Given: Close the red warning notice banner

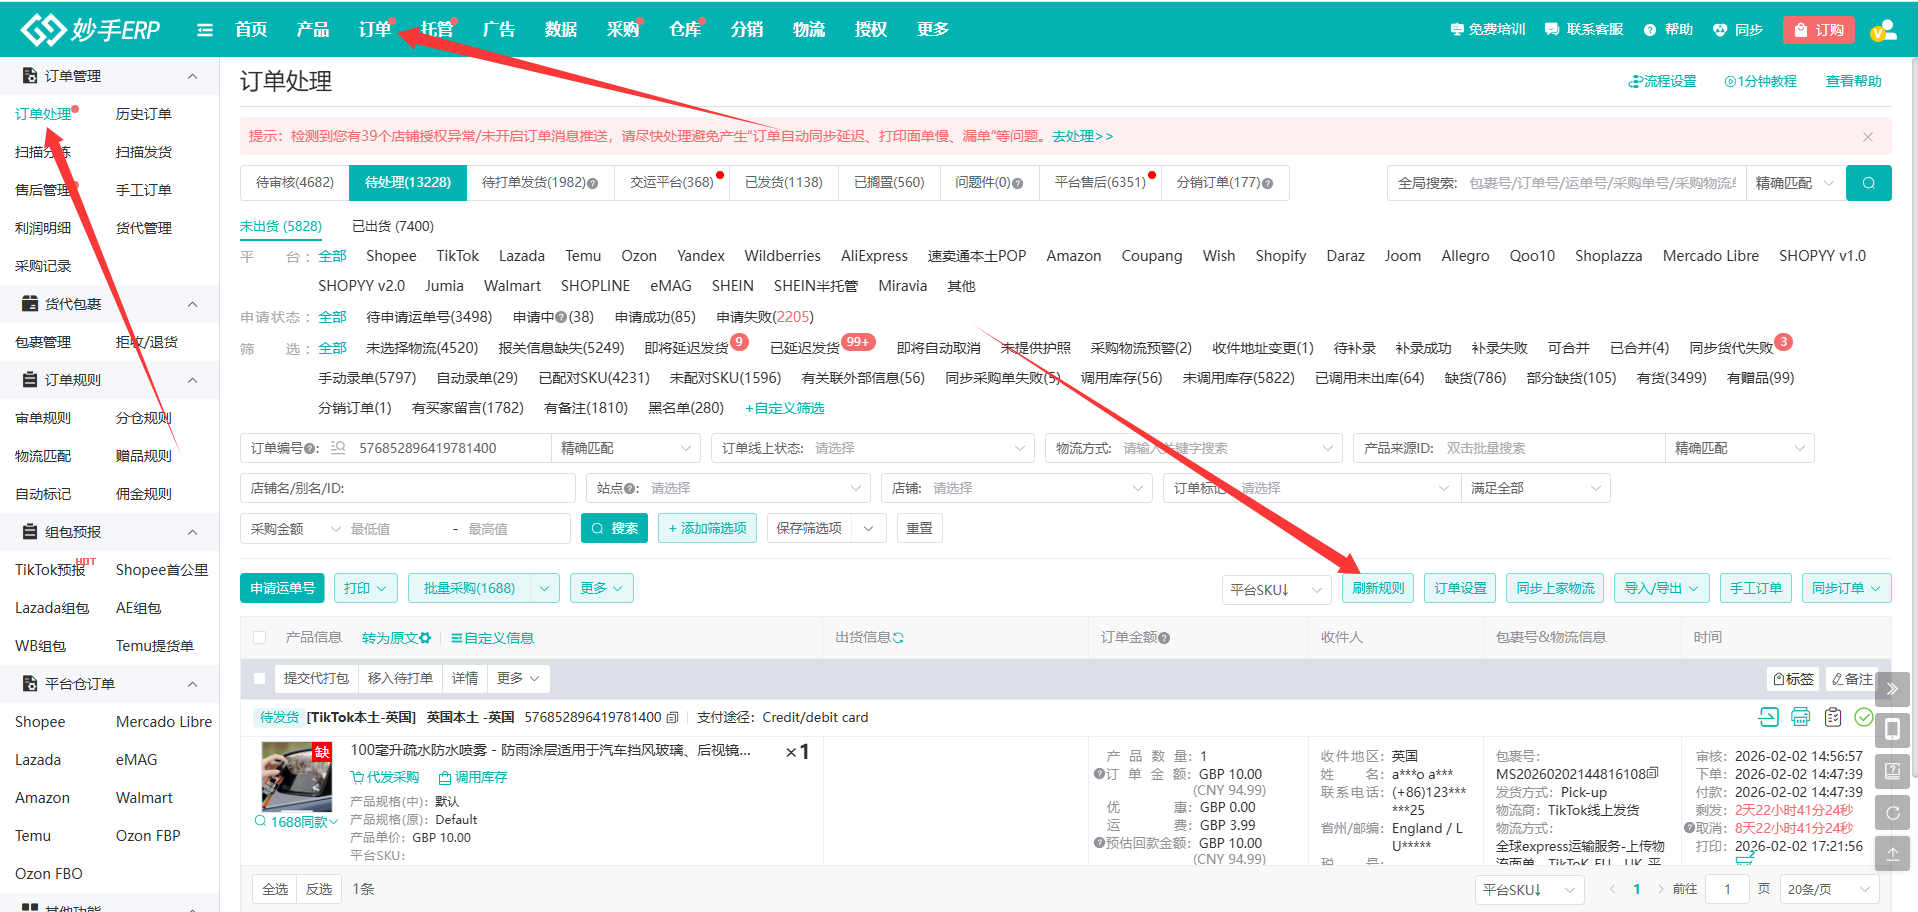Looking at the screenshot, I should point(1867,136).
